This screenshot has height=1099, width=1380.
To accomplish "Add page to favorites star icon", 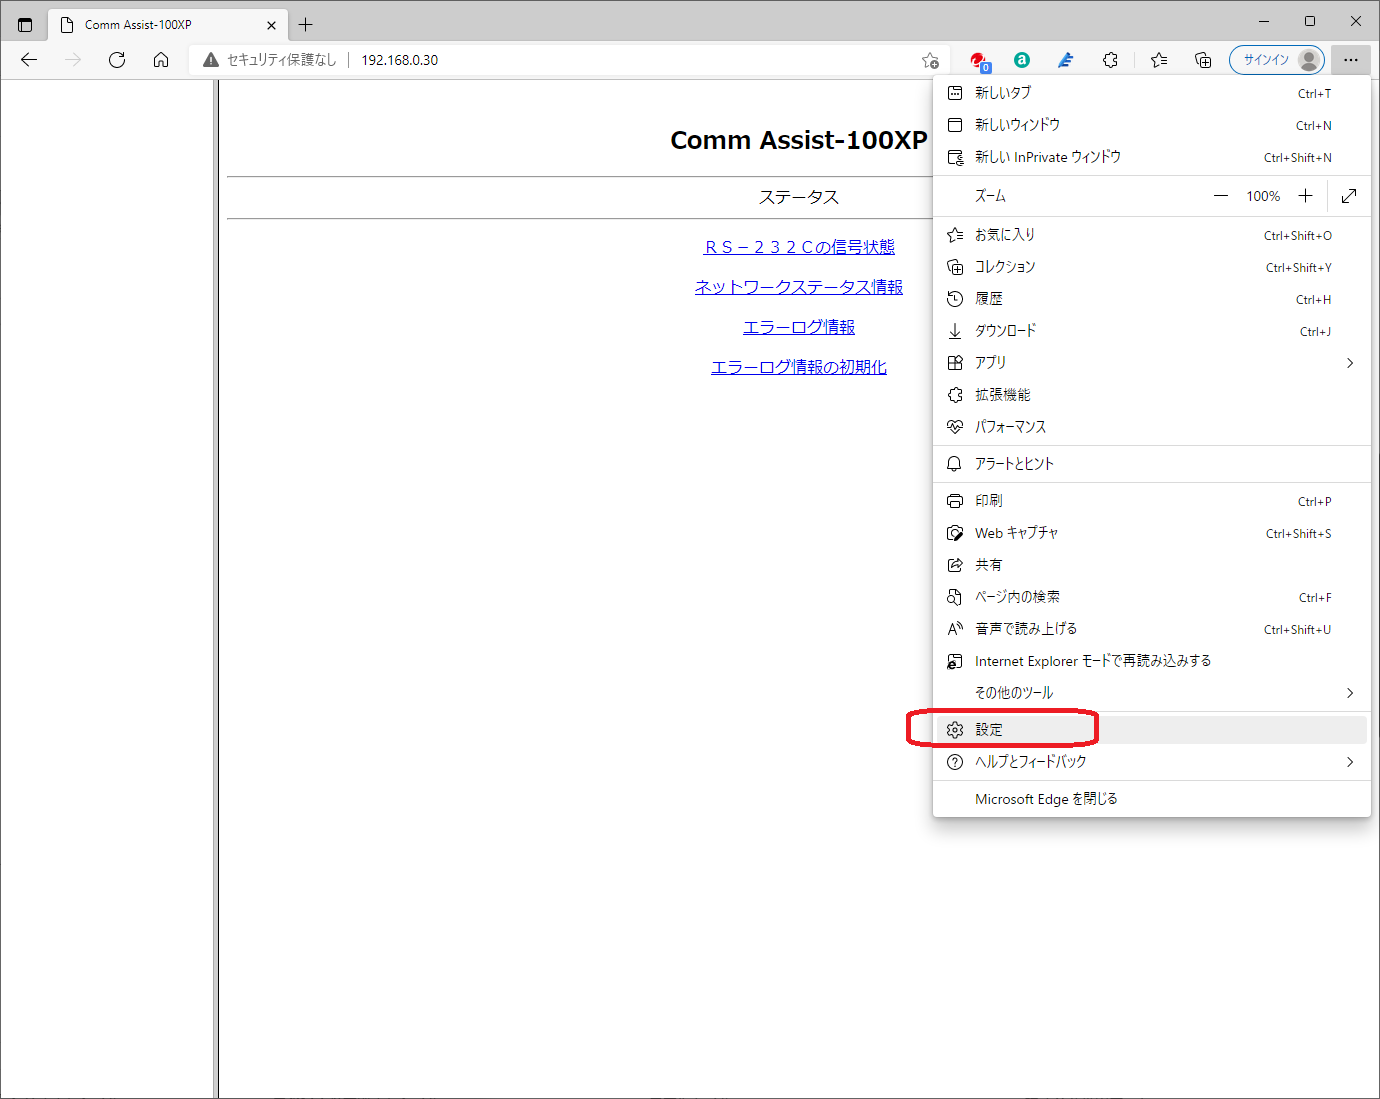I will coord(930,60).
